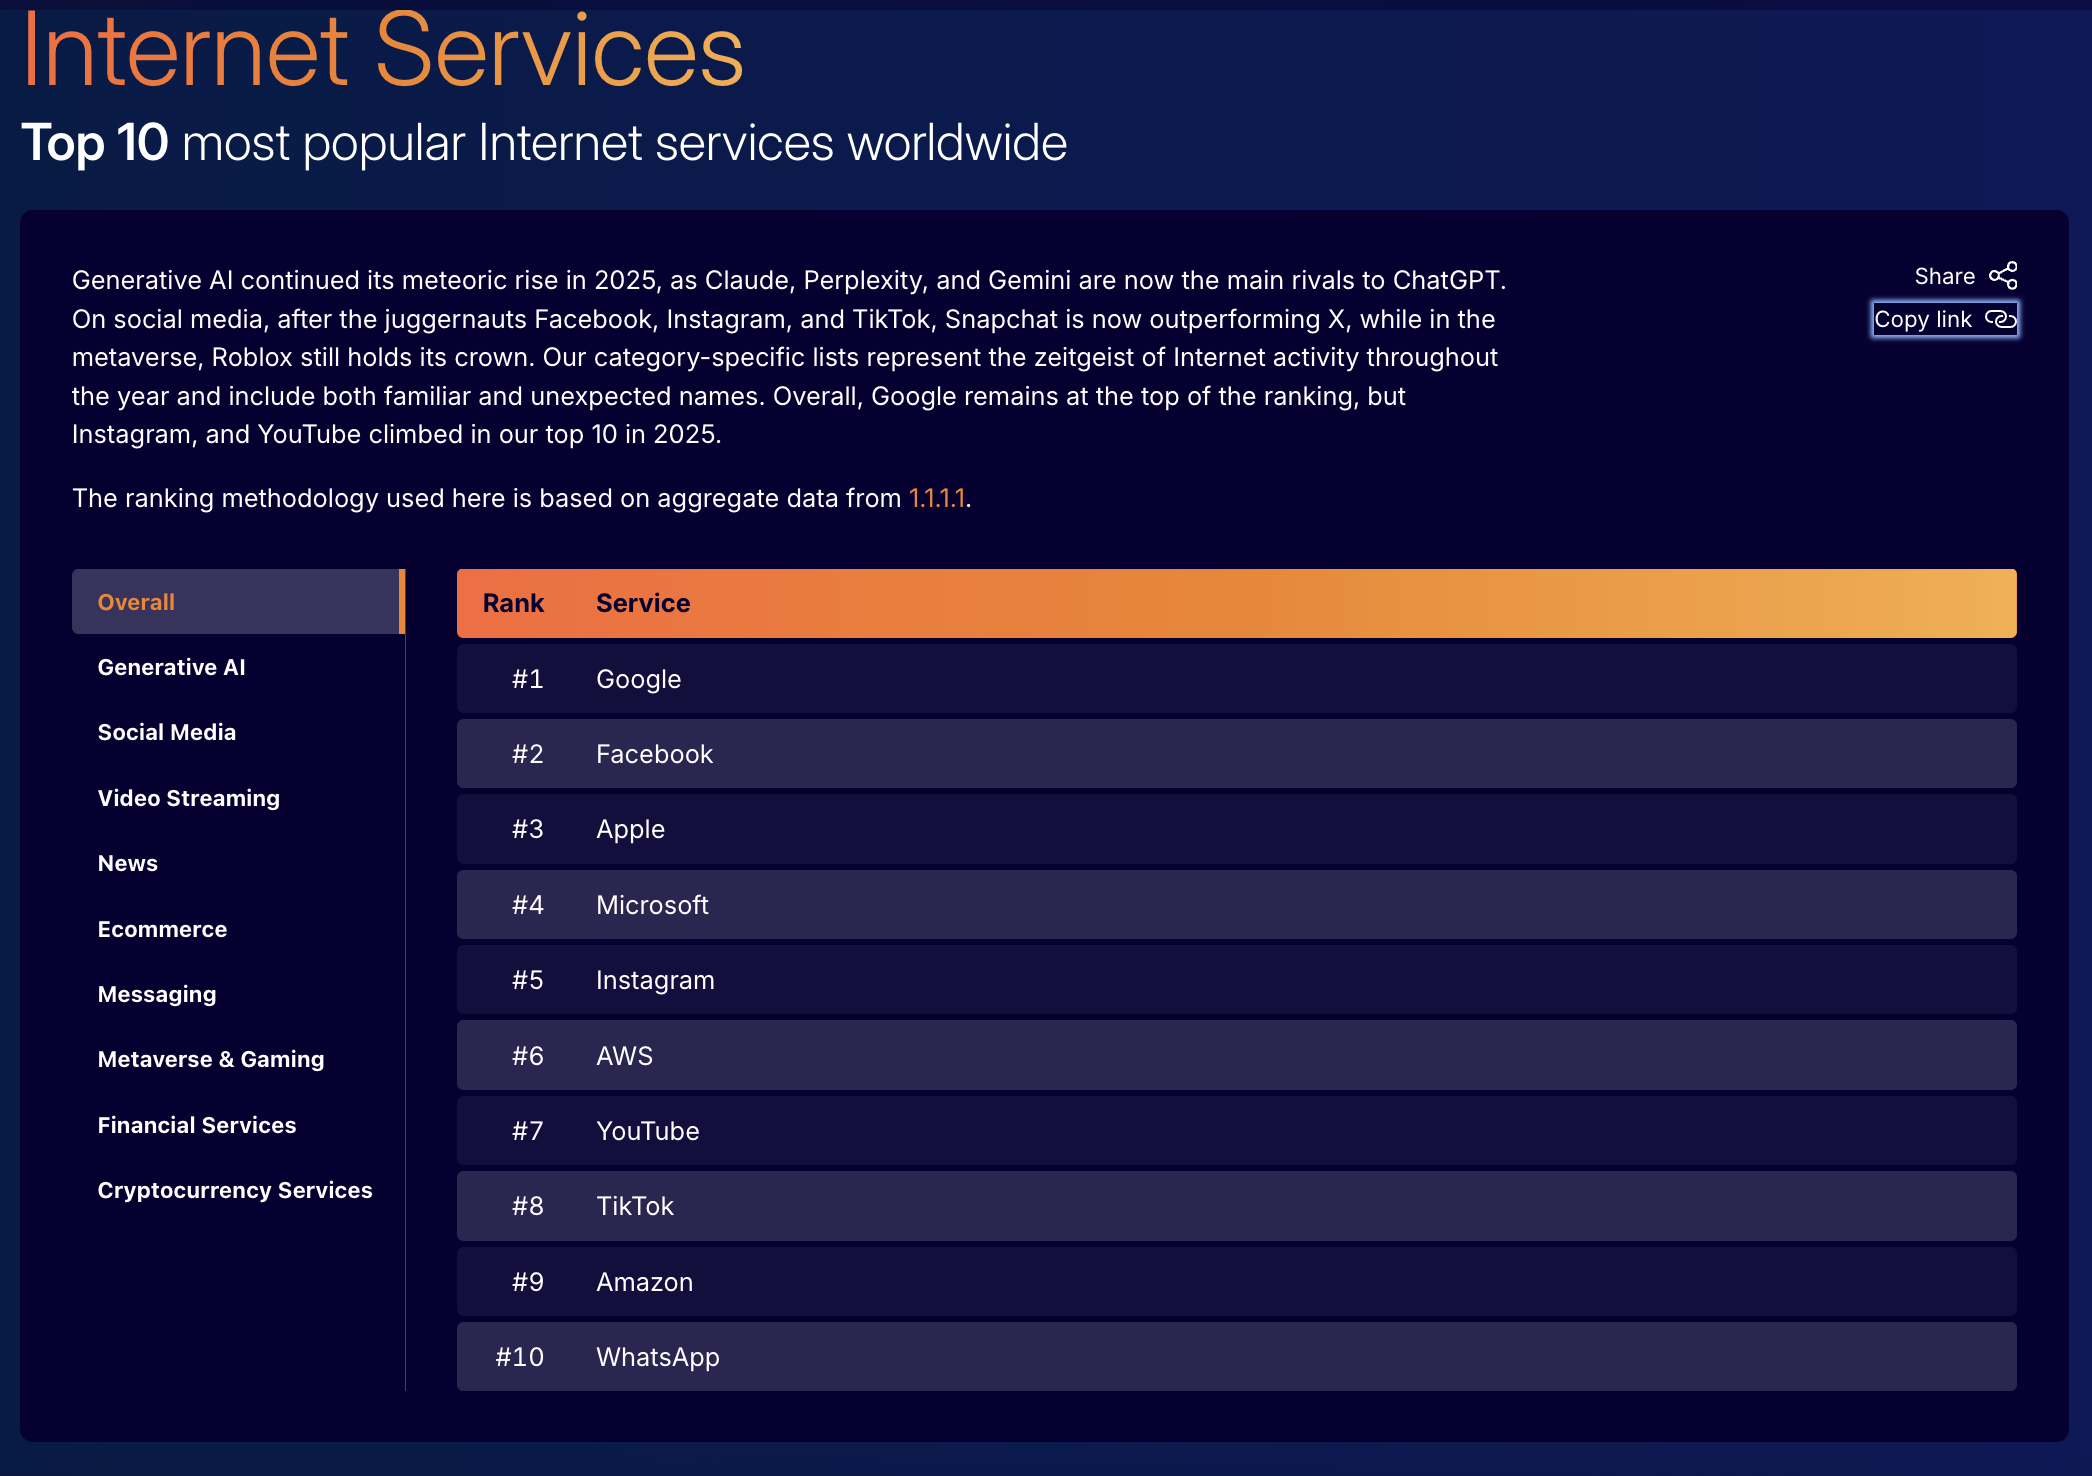Select Metaverse & Gaming category
2092x1476 pixels.
click(210, 1059)
